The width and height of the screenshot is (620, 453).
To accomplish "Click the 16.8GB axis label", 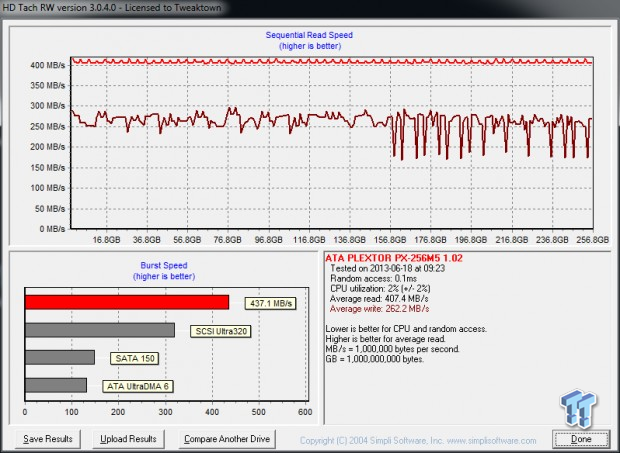I will click(106, 240).
